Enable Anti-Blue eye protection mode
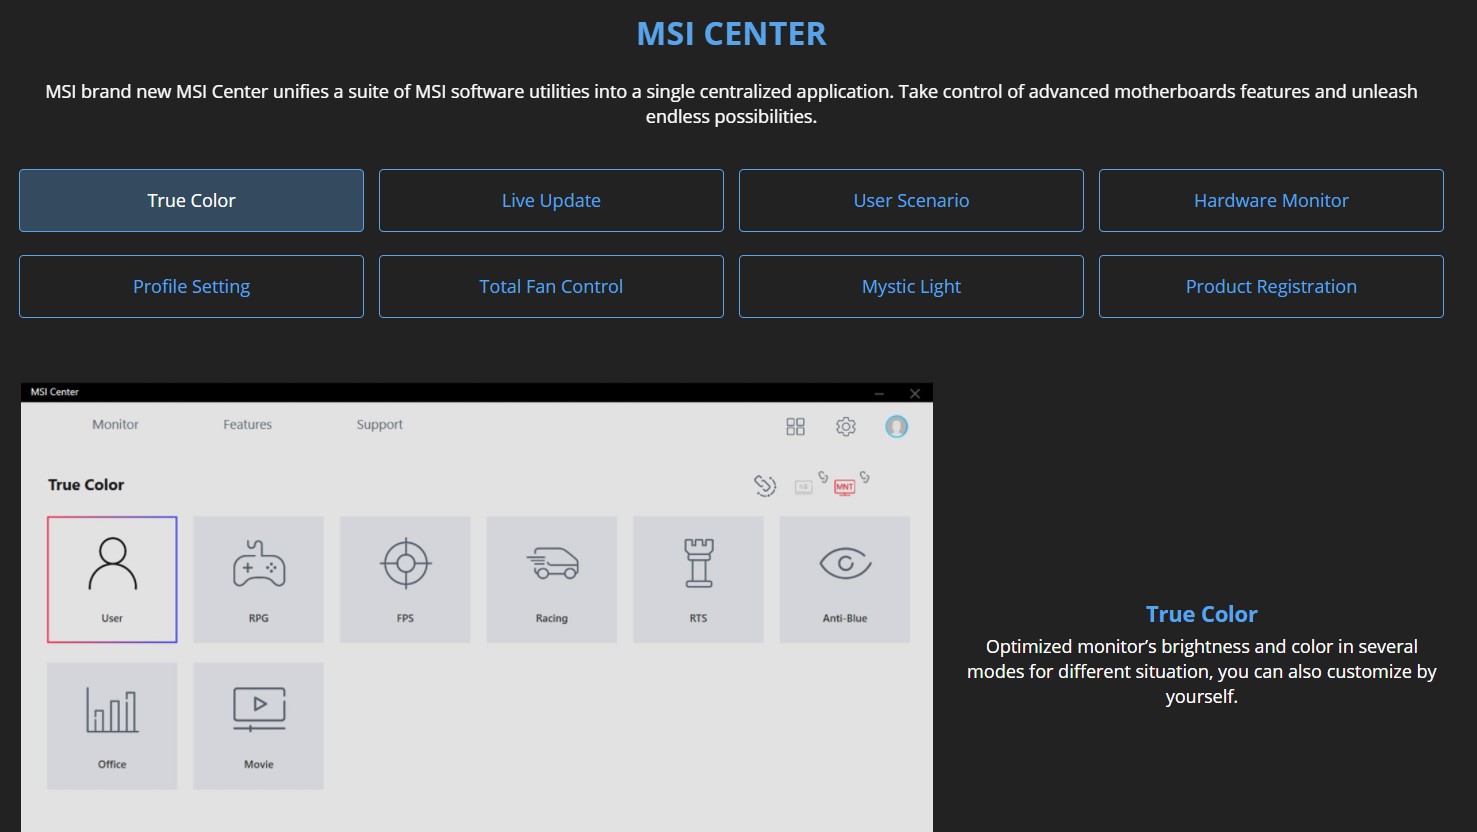 844,578
